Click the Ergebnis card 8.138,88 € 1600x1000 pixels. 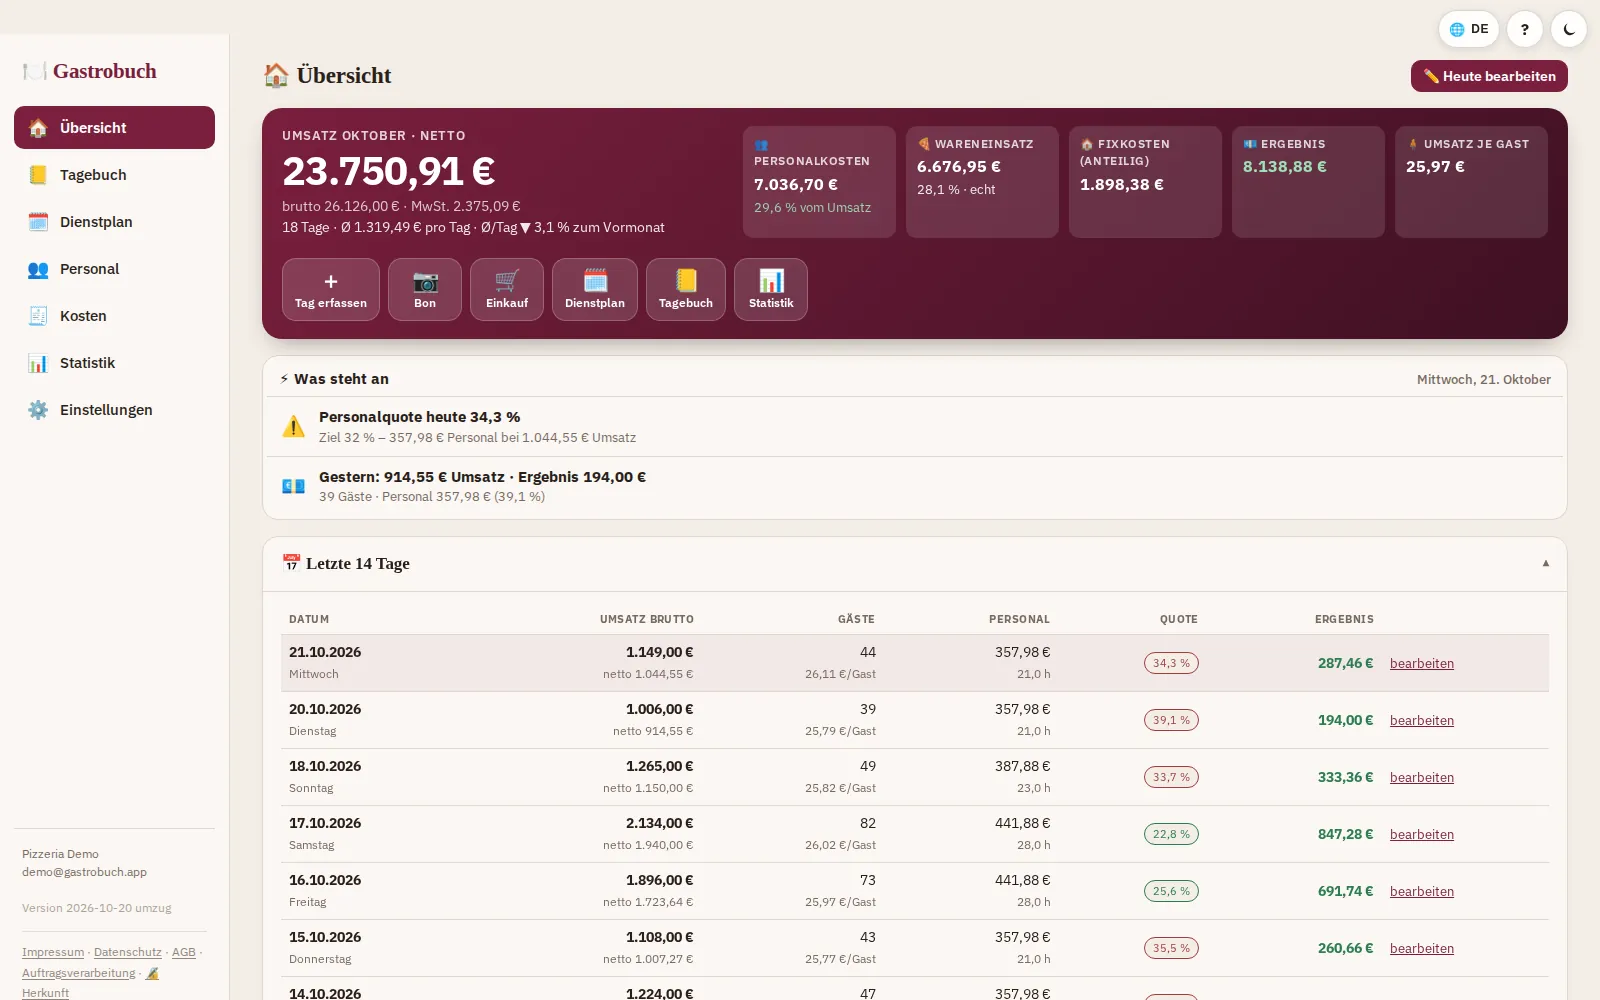(x=1308, y=182)
